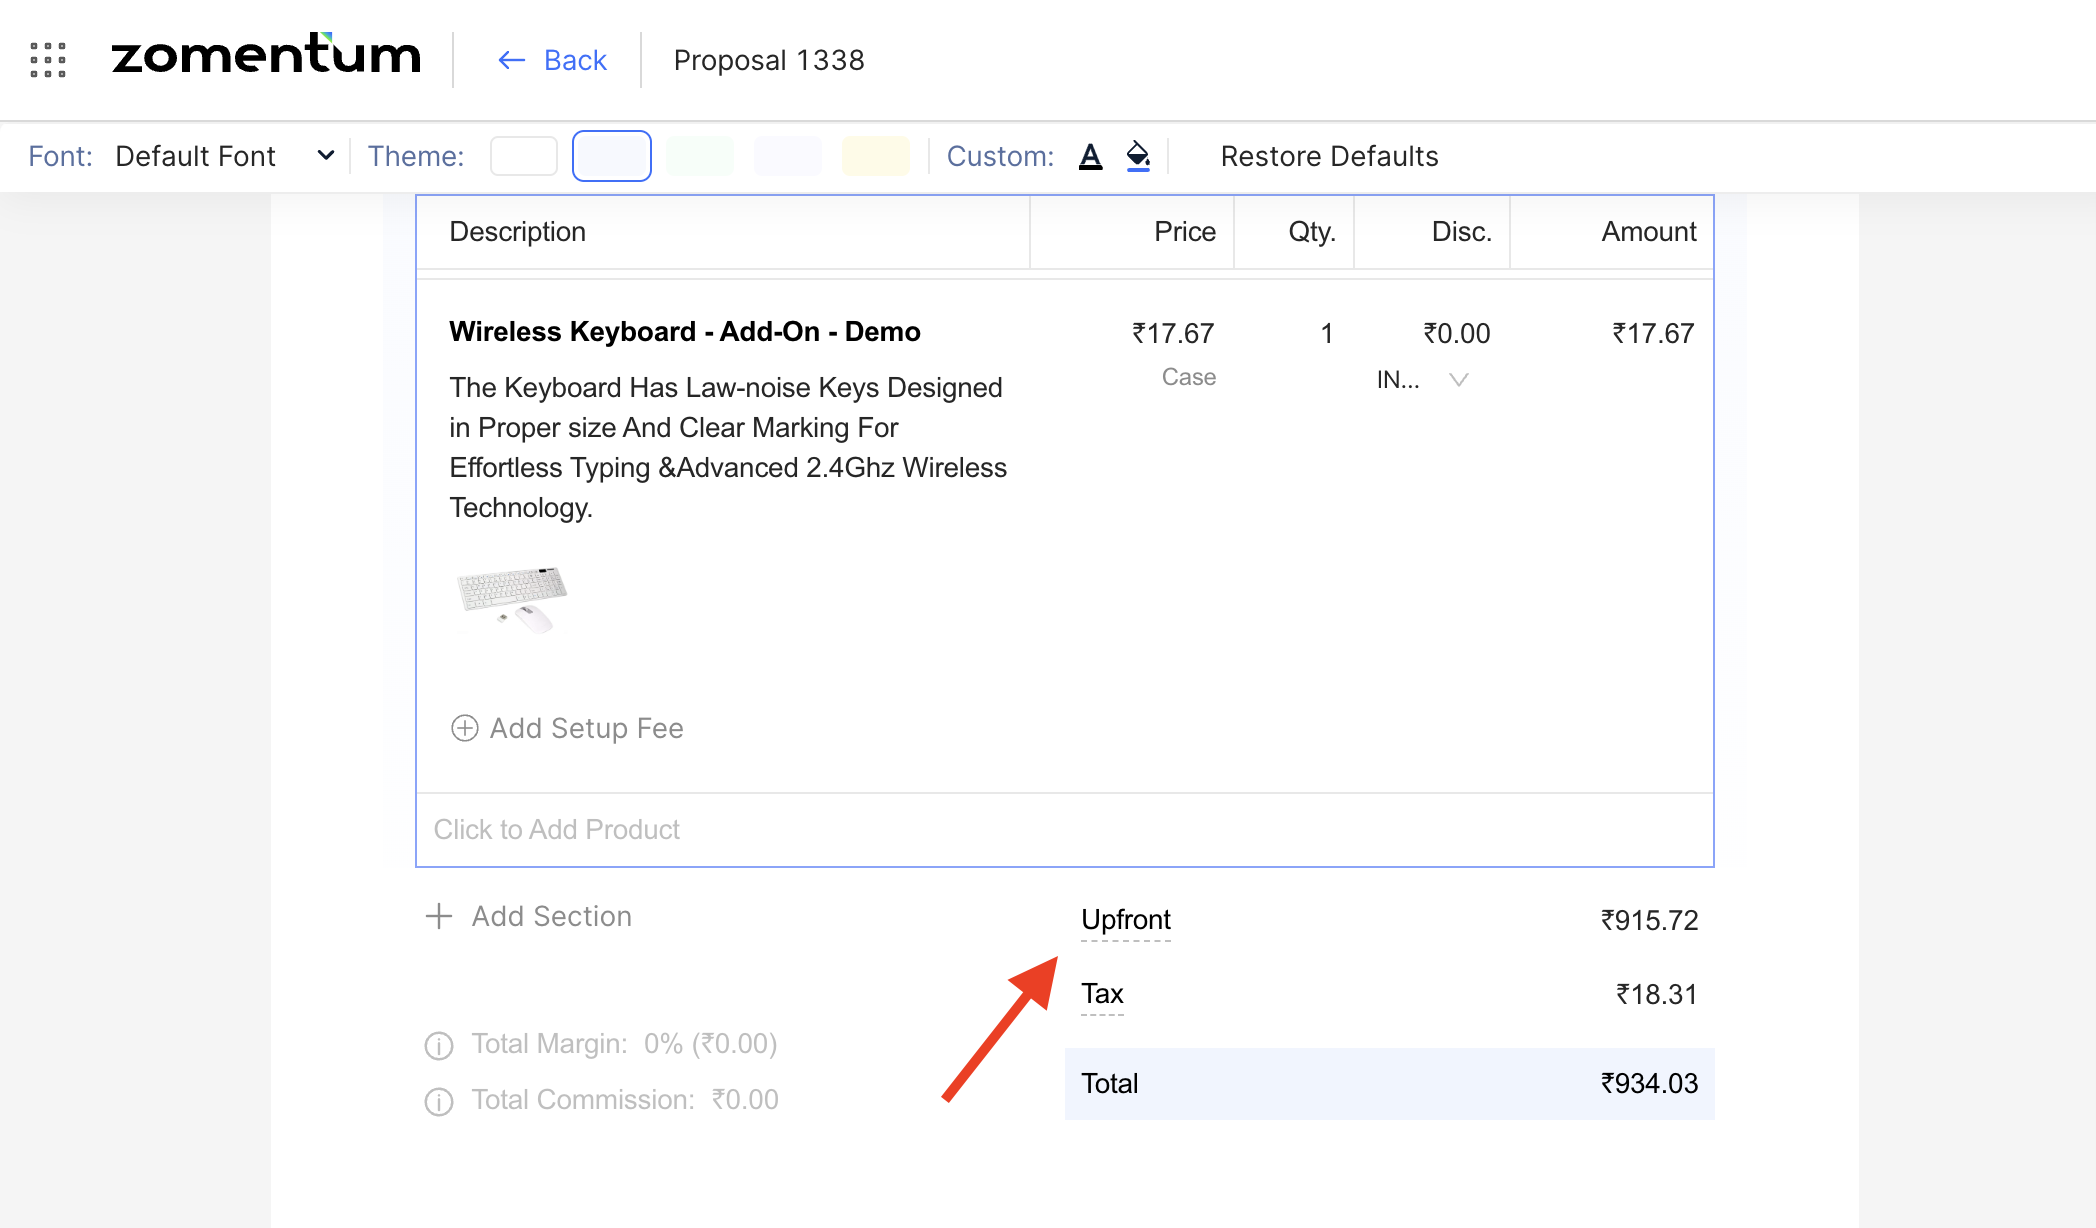This screenshot has width=2096, height=1228.
Task: Expand the discount type IN... dropdown
Action: click(1458, 379)
